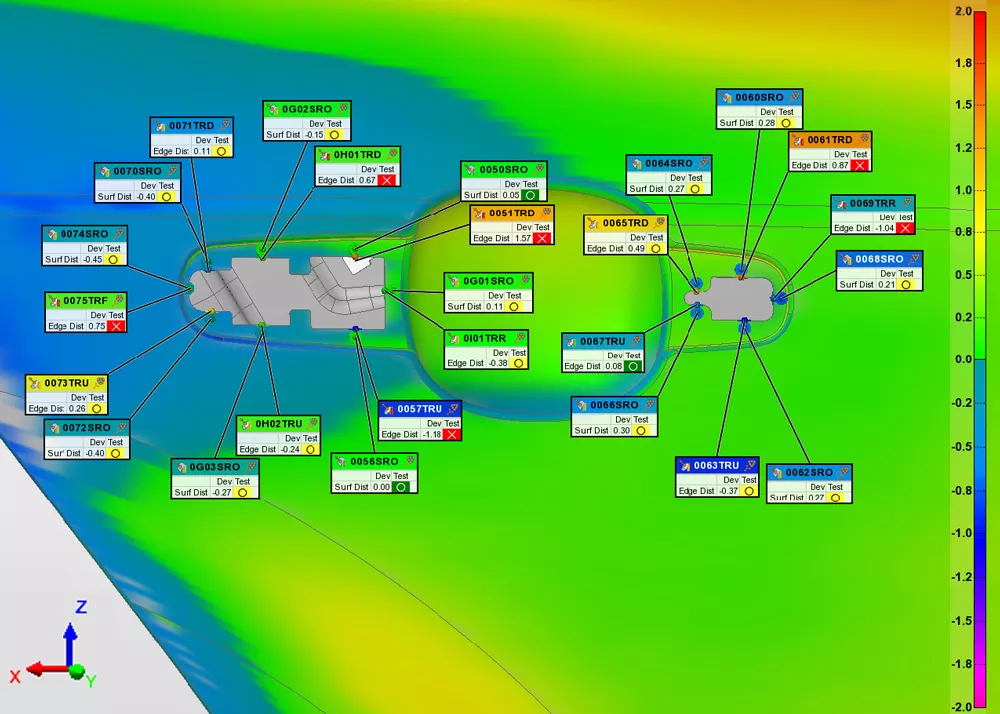1000x714 pixels.
Task: Click the icon left of 0064SRO title
Action: point(636,164)
